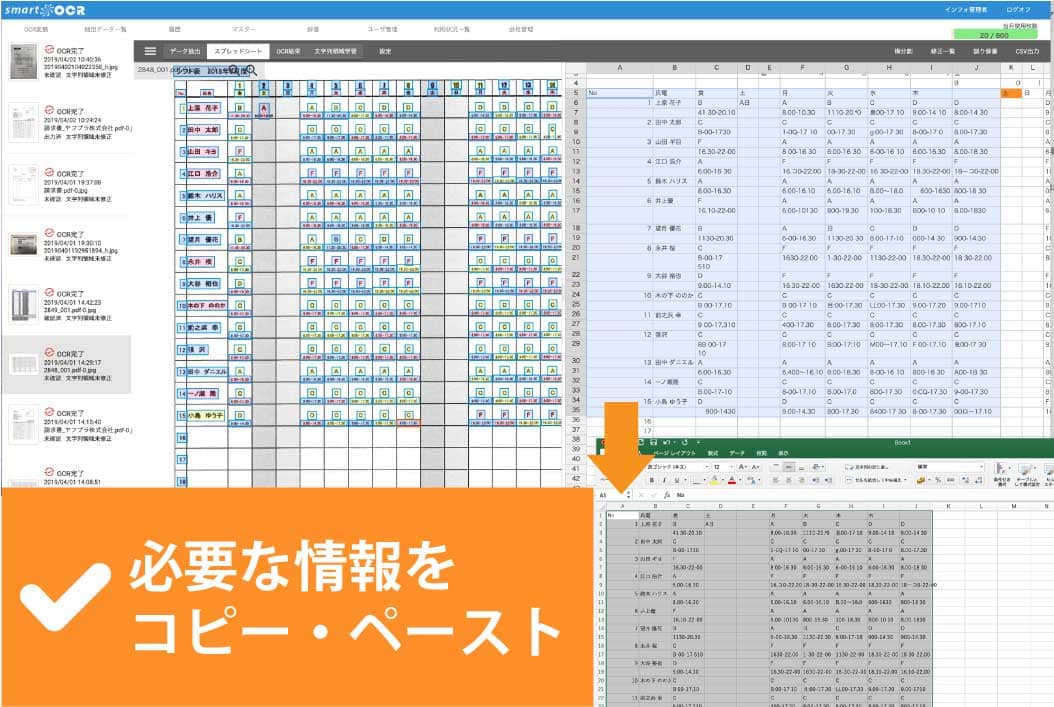Right-align text in Excel ribbon
This screenshot has height=707, width=1054.
click(802, 481)
